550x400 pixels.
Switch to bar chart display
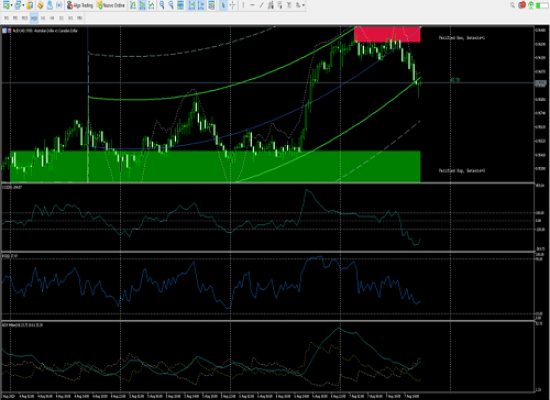(133, 5)
